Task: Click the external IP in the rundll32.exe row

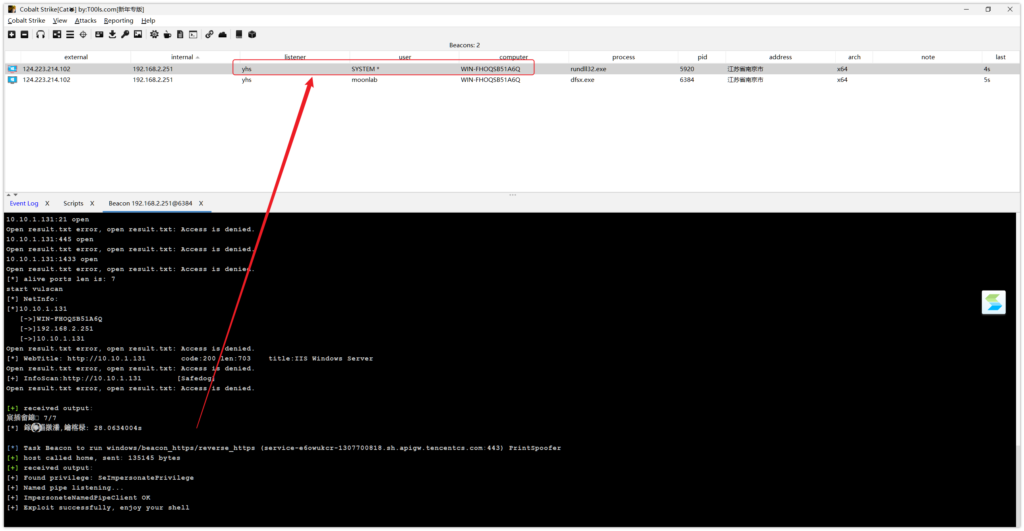Action: point(46,69)
